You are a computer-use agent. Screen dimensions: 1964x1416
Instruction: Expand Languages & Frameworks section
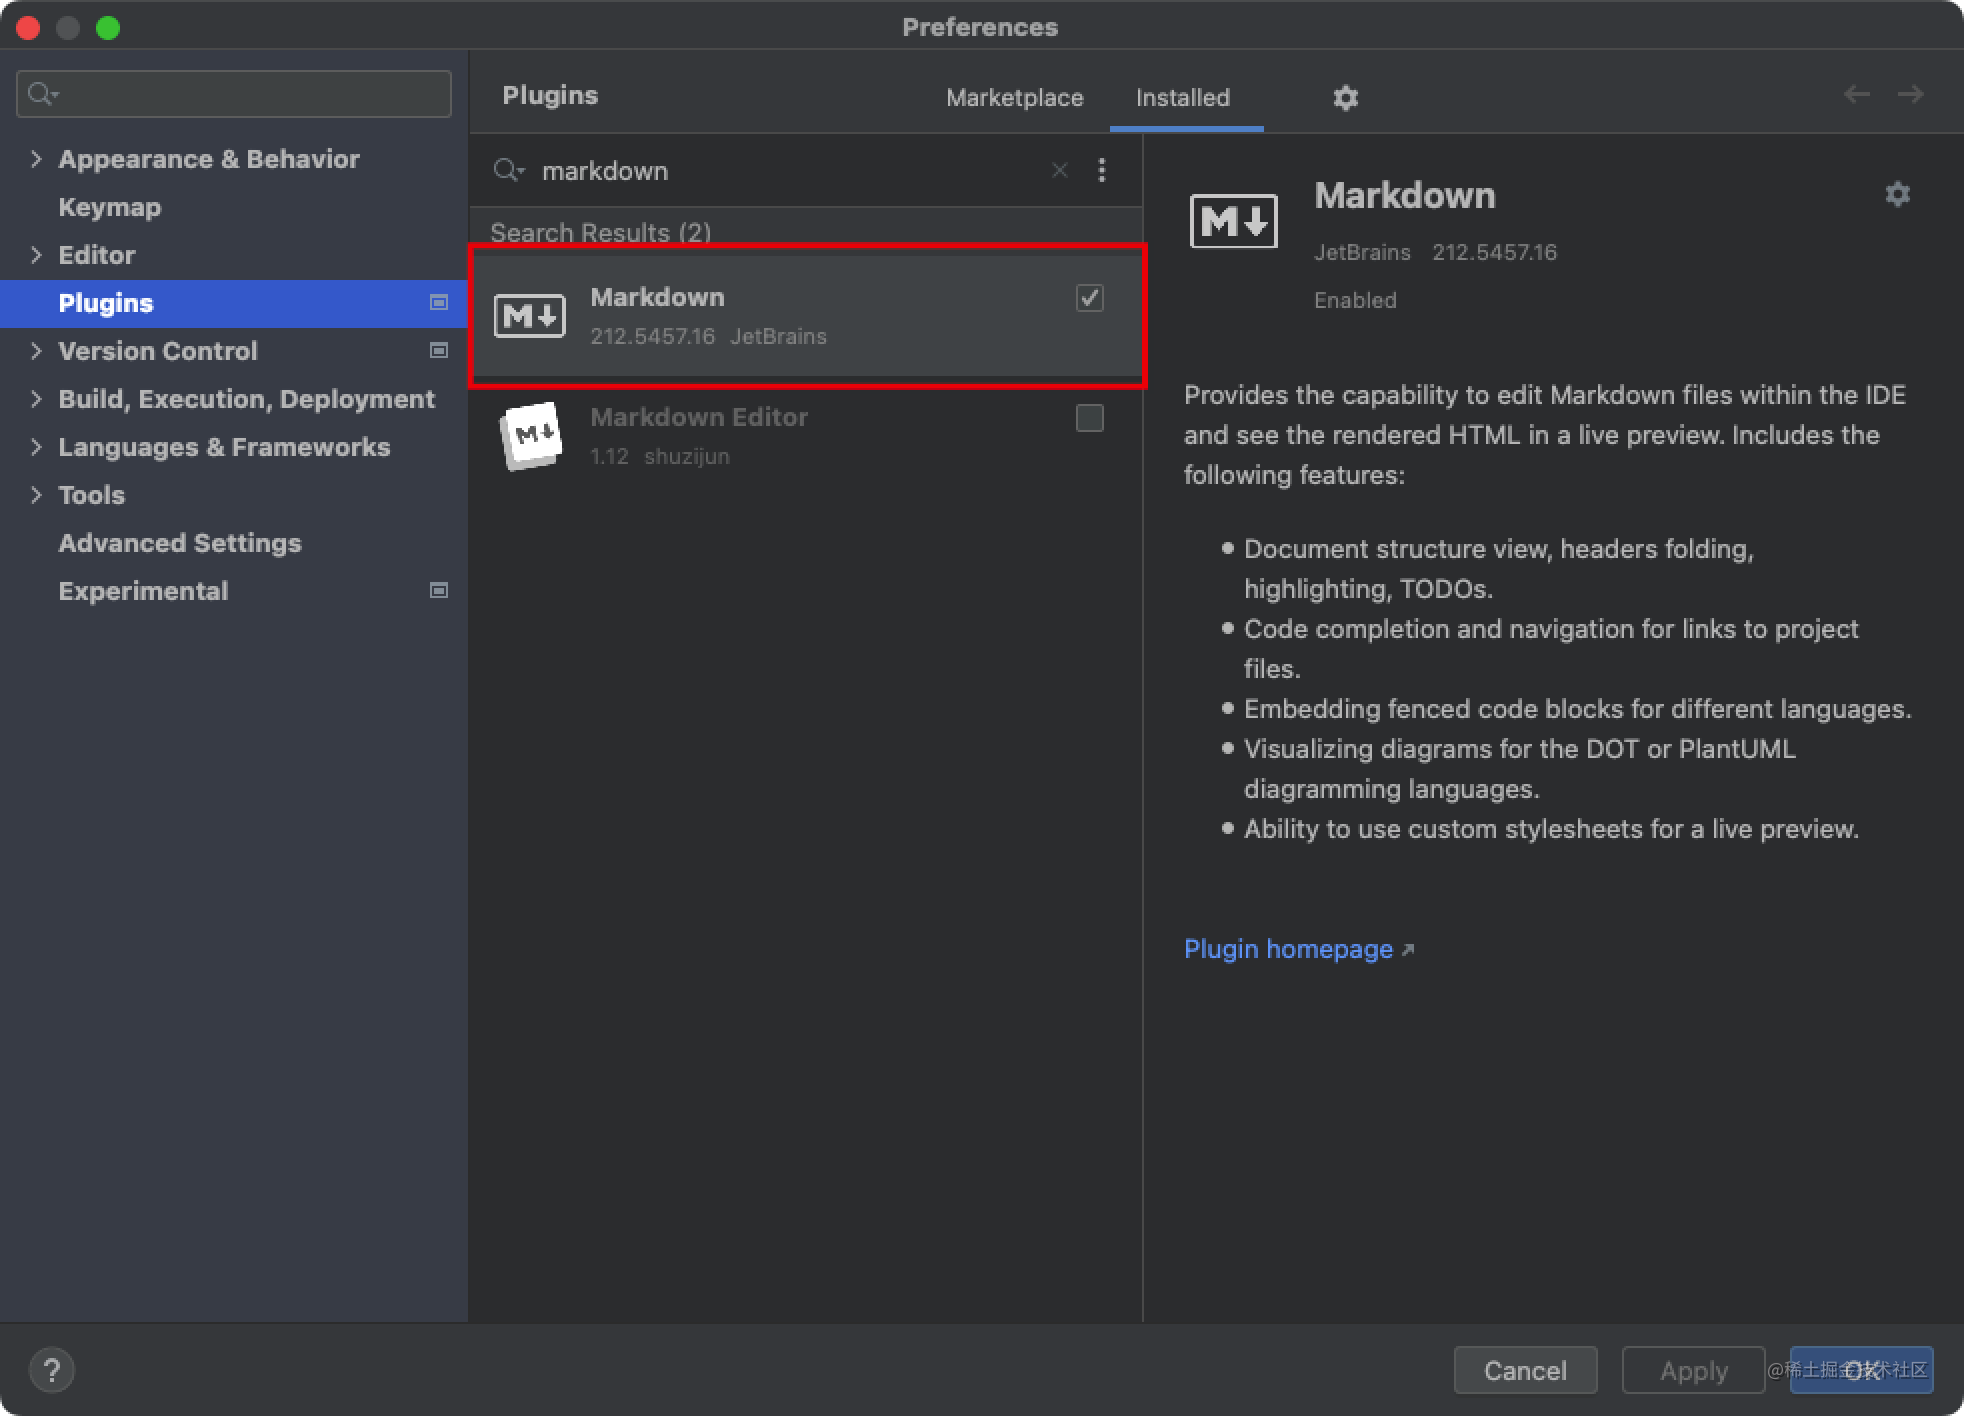[x=36, y=447]
